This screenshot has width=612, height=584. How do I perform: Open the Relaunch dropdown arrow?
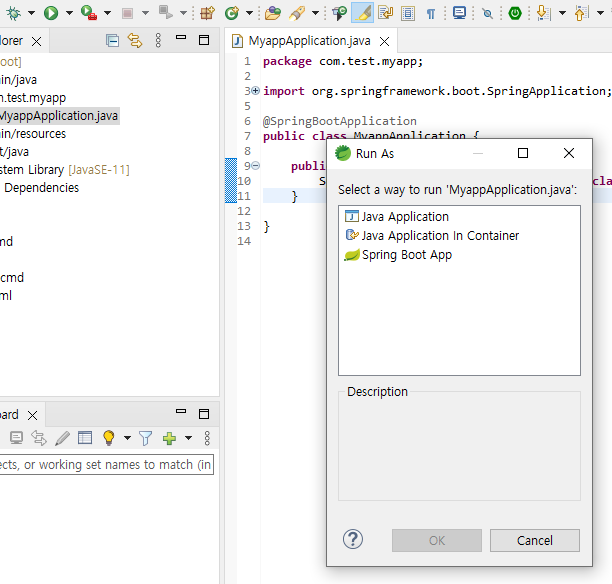click(183, 13)
